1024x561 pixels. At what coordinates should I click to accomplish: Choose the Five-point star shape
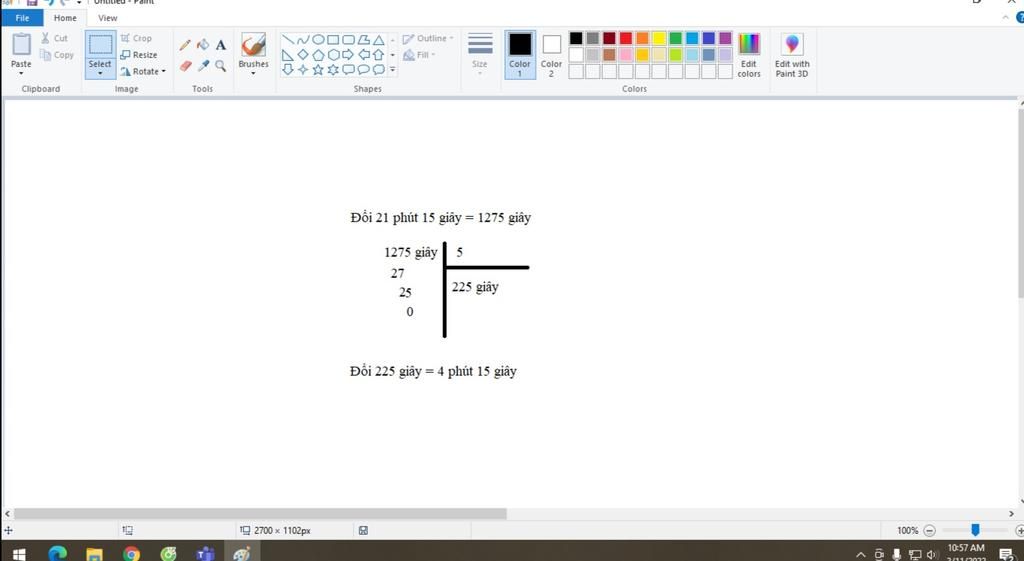(318, 69)
